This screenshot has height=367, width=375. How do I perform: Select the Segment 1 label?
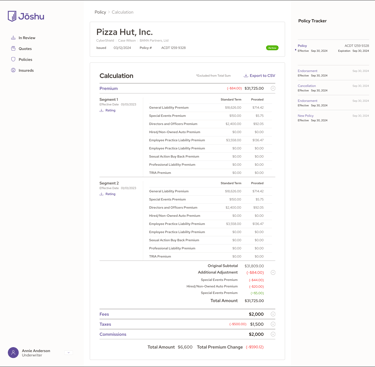(x=109, y=100)
